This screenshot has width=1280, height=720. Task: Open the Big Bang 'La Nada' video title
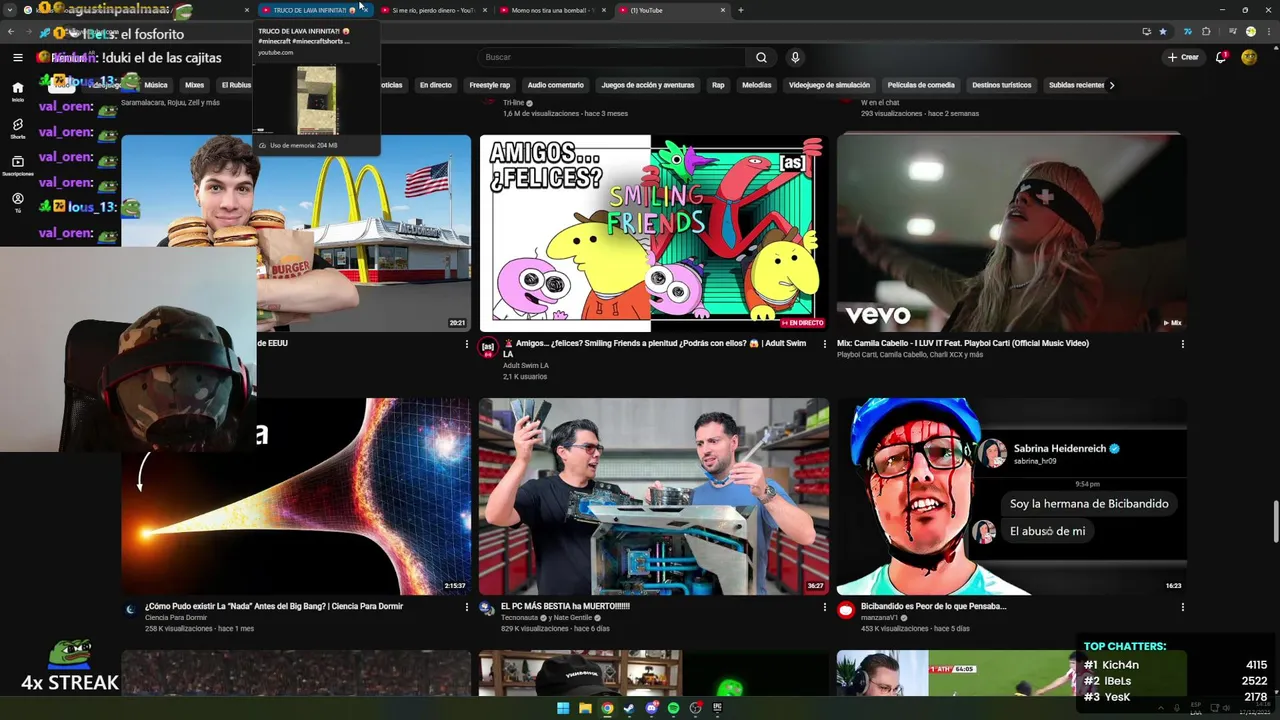pyautogui.click(x=274, y=606)
